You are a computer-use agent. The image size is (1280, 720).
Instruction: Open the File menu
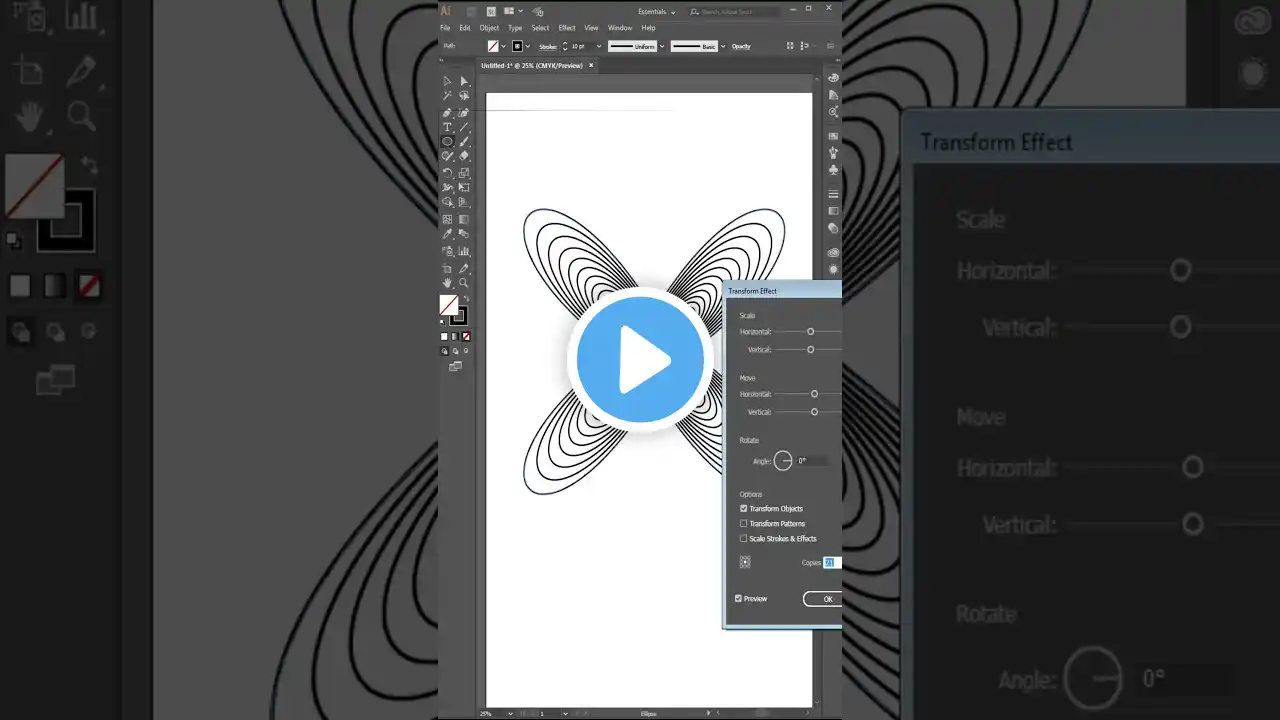tap(445, 28)
